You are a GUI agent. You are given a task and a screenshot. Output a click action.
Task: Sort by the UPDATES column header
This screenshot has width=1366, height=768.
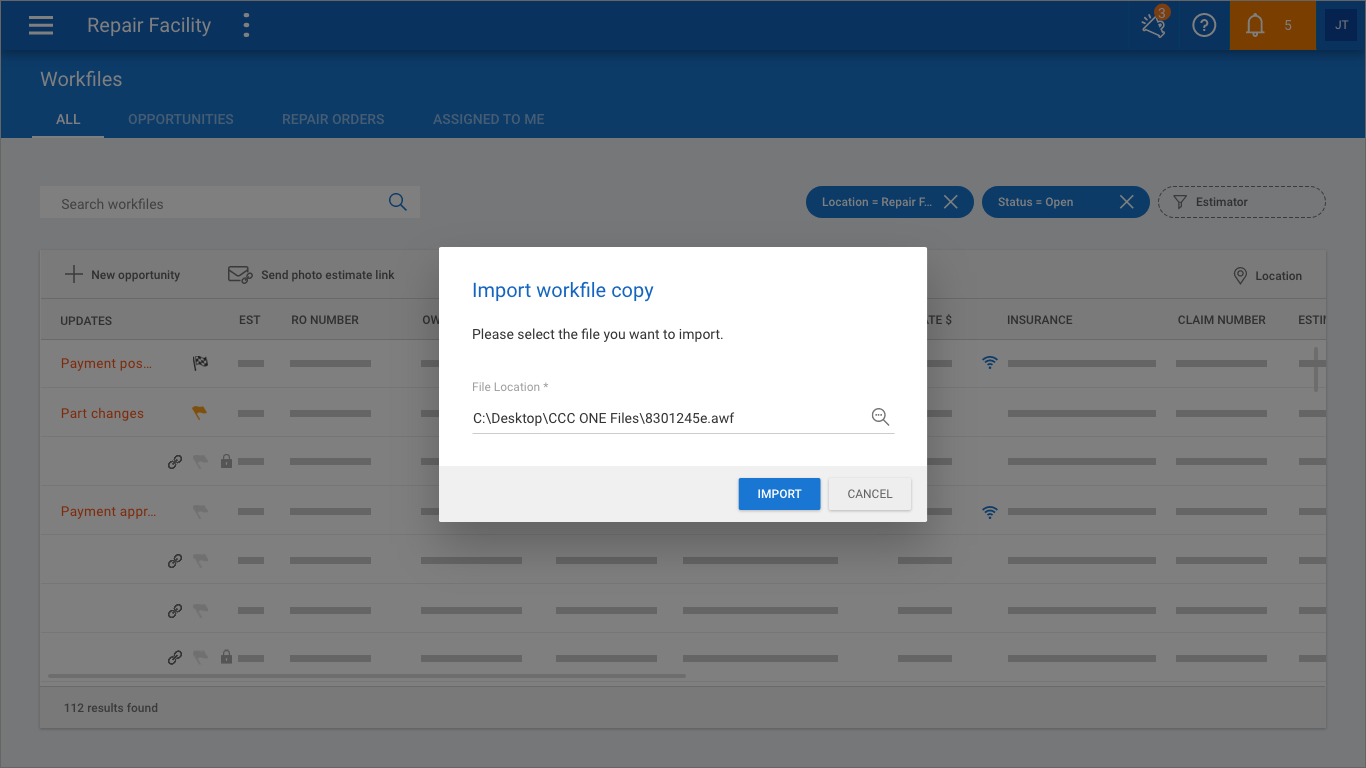click(x=86, y=320)
